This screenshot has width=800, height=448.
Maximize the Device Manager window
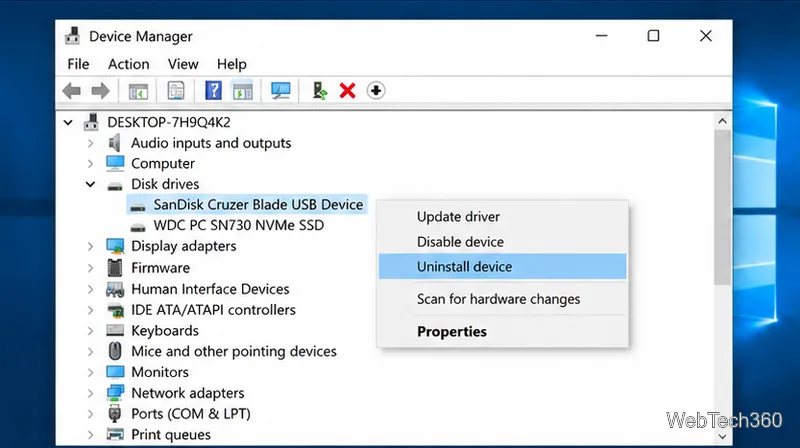[x=653, y=36]
